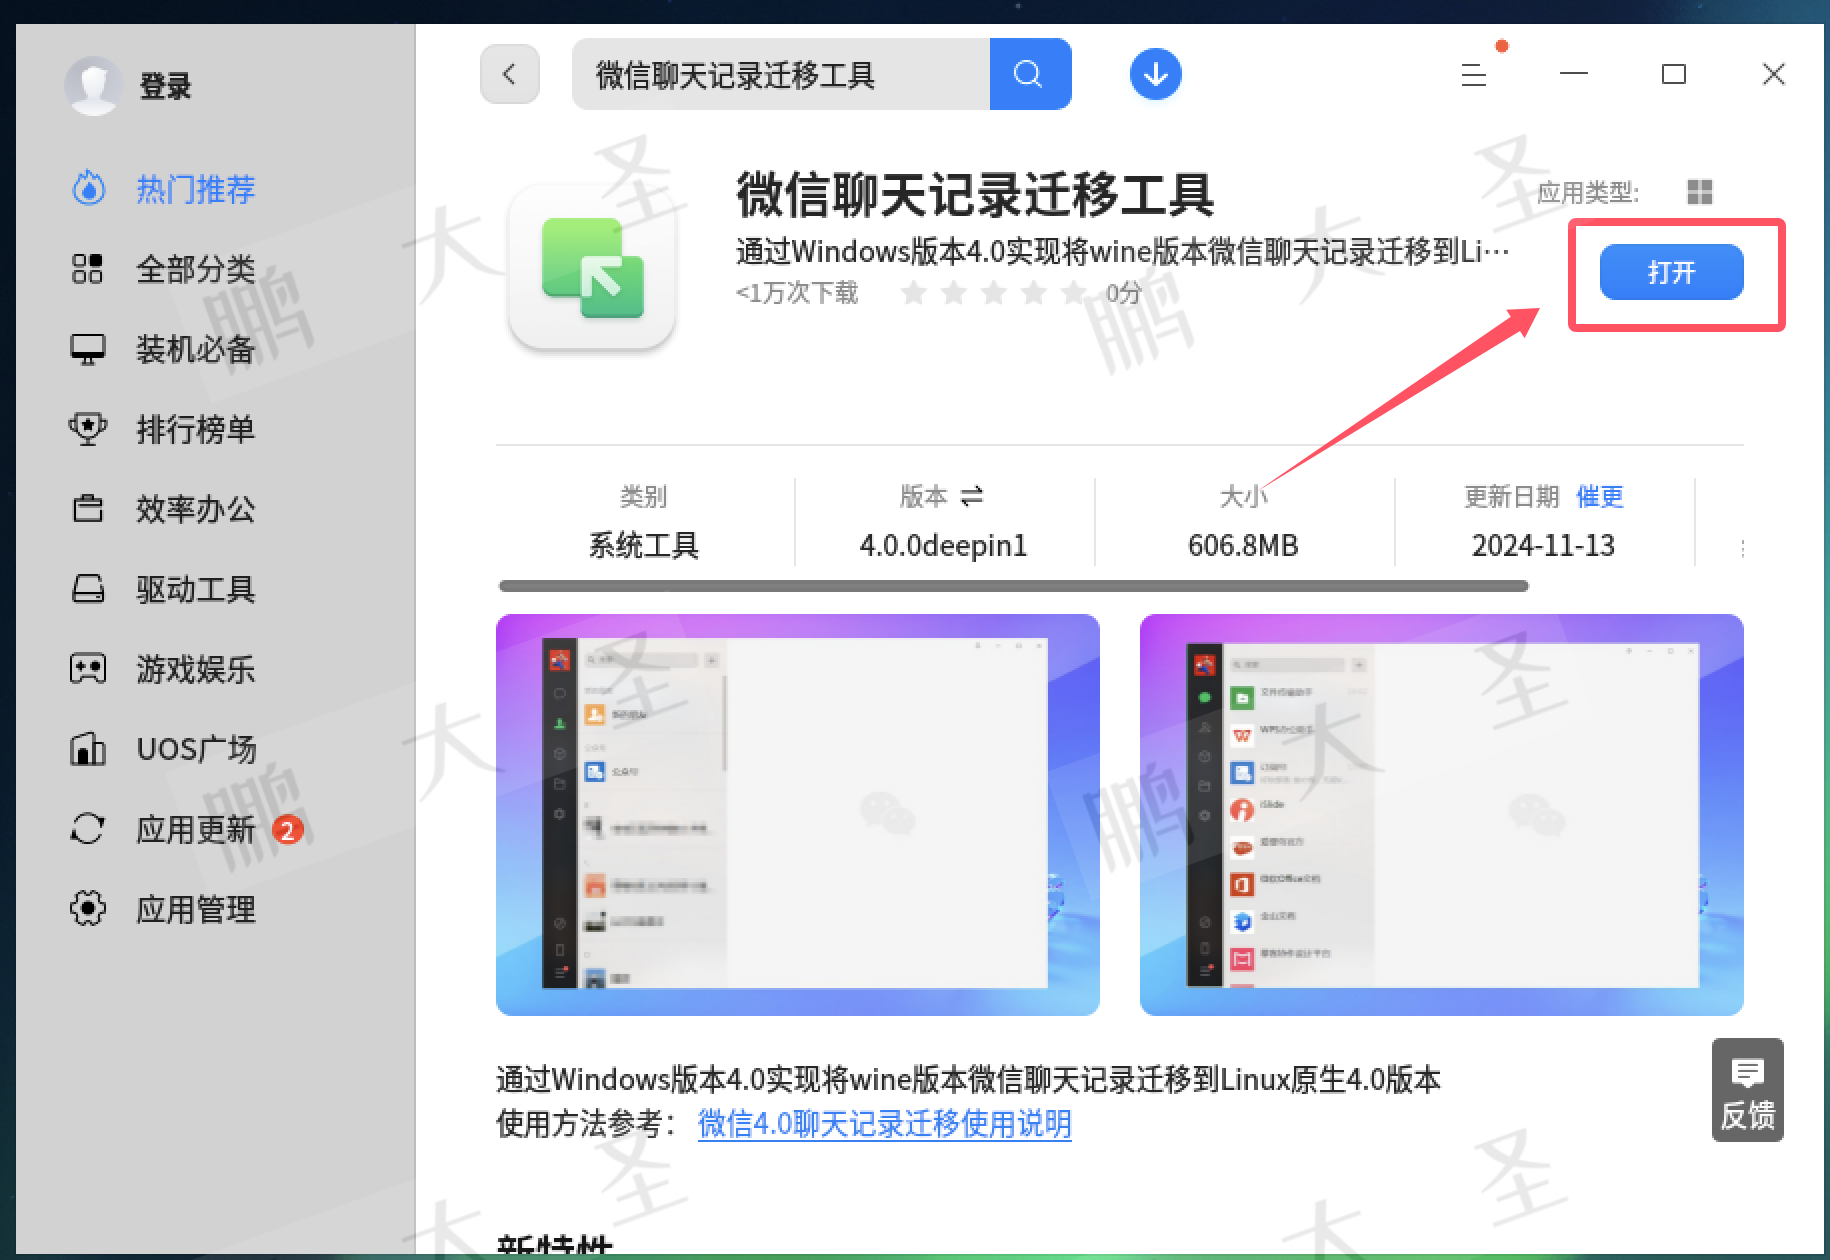Click 效率办公 menu label
Screen dimensions: 1830x1260
(x=196, y=509)
